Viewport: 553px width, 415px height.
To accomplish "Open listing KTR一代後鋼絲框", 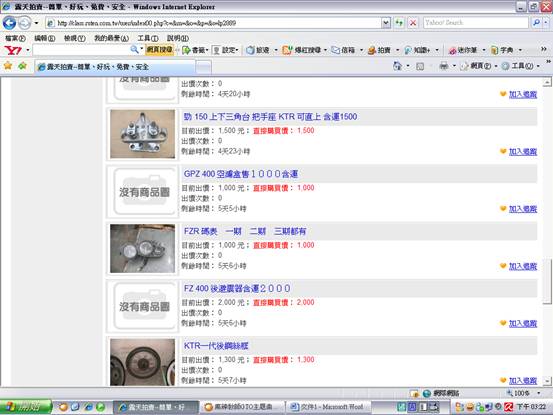I will [216, 346].
